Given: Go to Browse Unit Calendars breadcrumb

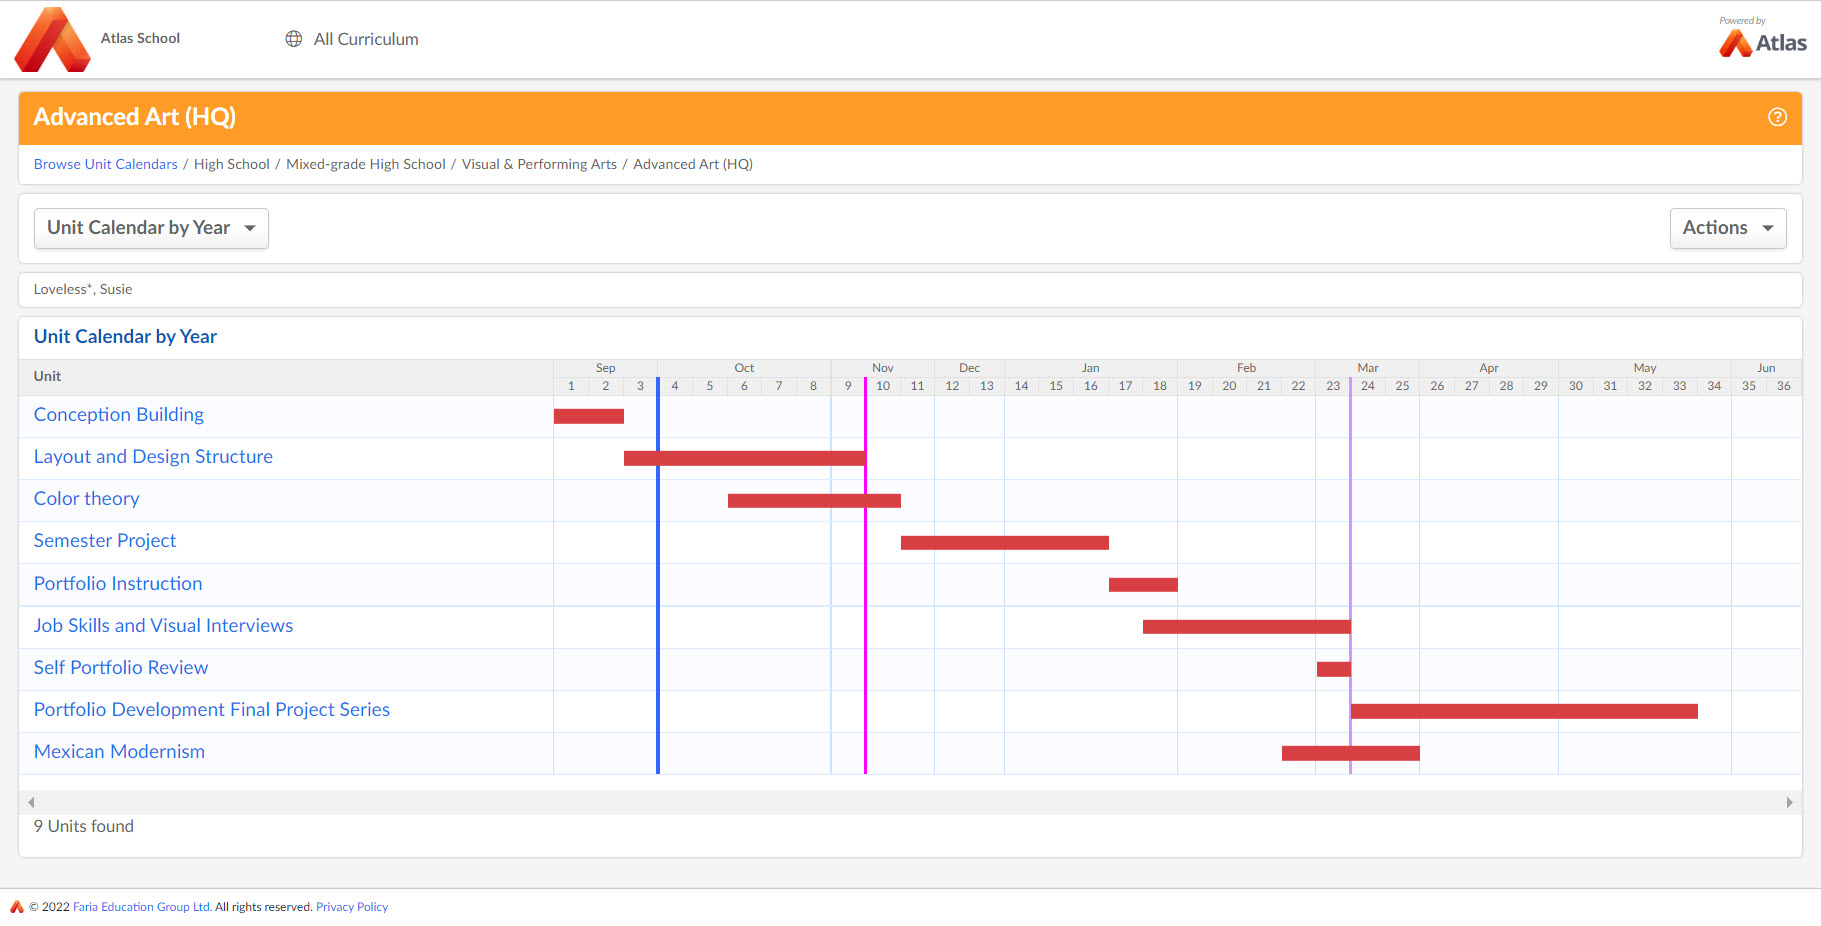Looking at the screenshot, I should coord(105,164).
